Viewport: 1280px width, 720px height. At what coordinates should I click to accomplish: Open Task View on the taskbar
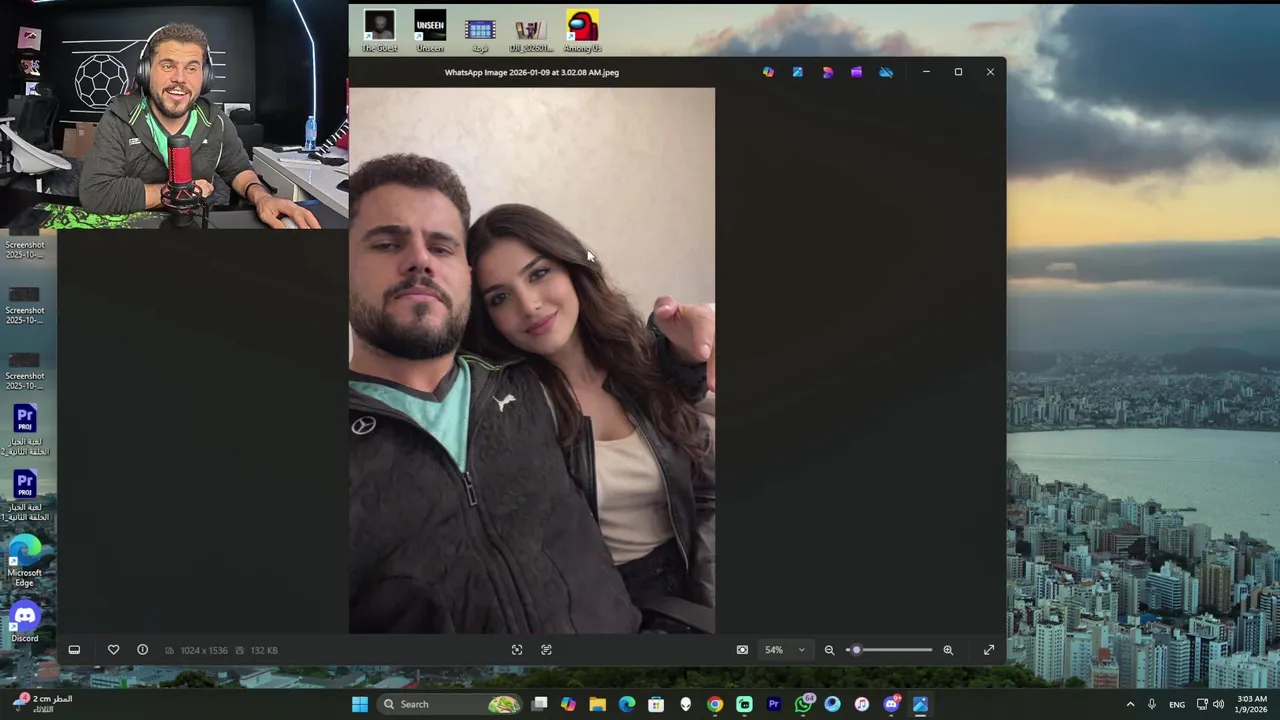pyautogui.click(x=539, y=704)
